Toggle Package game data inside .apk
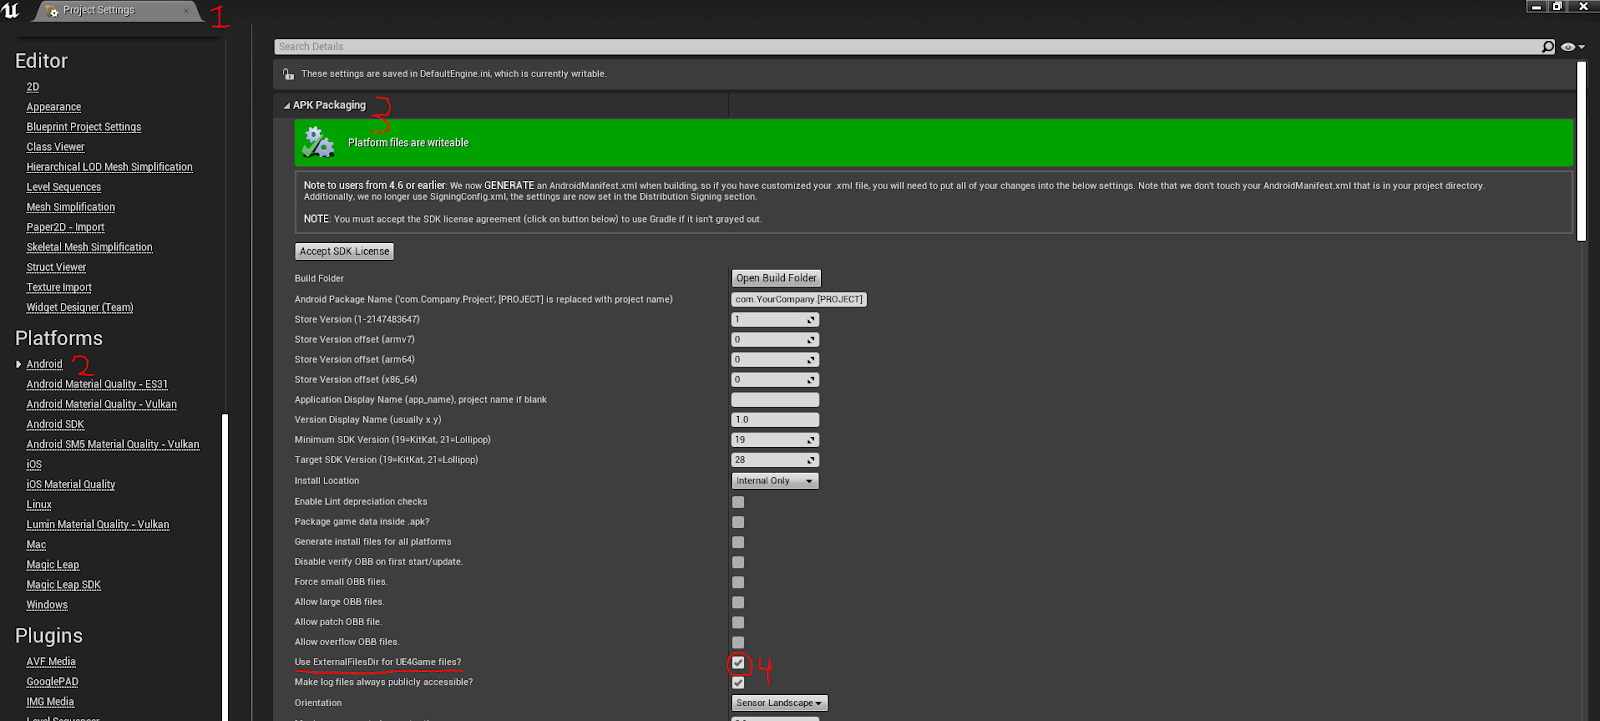Image resolution: width=1600 pixels, height=721 pixels. (x=738, y=522)
